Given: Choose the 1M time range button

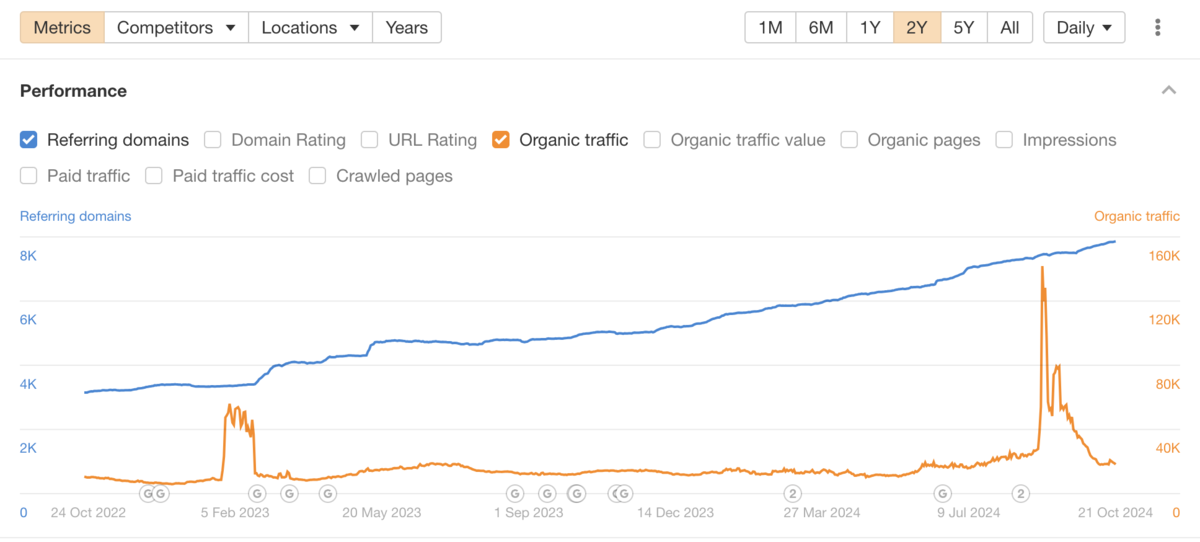Looking at the screenshot, I should click(770, 28).
